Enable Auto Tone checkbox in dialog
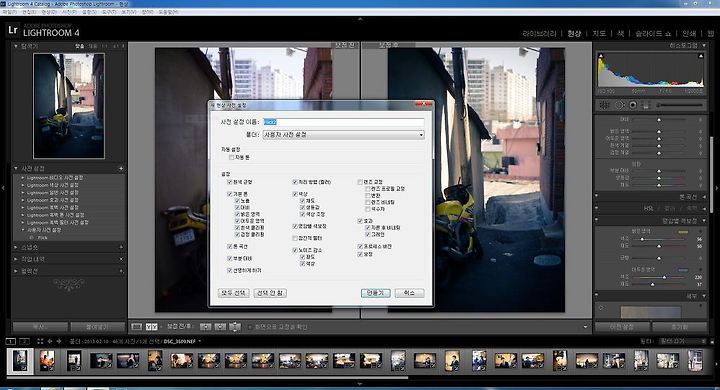Screen dimensions: 720x390 (231, 158)
